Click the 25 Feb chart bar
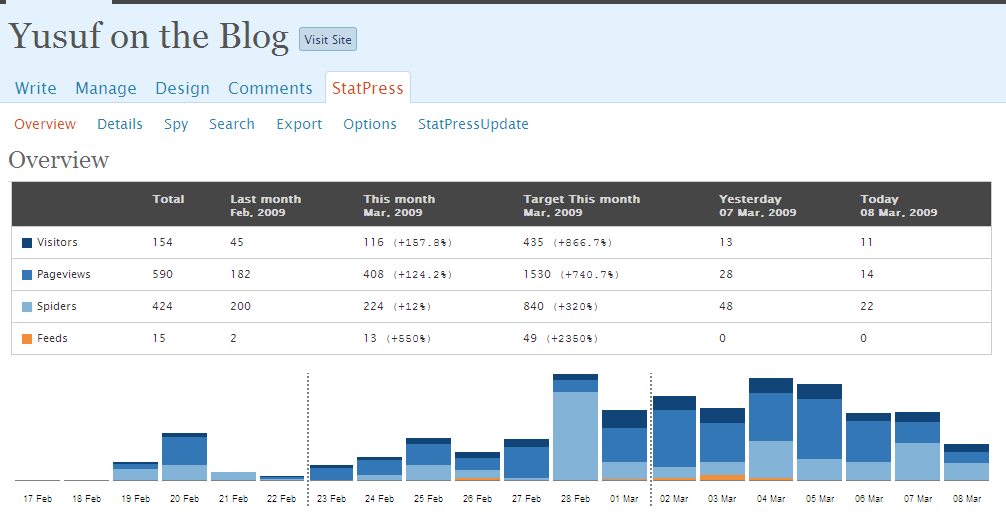Viewport: 1006px width, 518px height. (429, 460)
